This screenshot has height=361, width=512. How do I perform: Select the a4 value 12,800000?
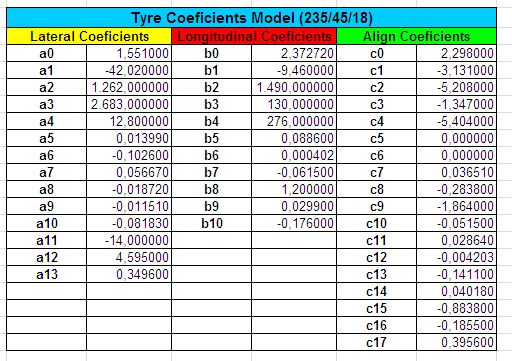129,121
